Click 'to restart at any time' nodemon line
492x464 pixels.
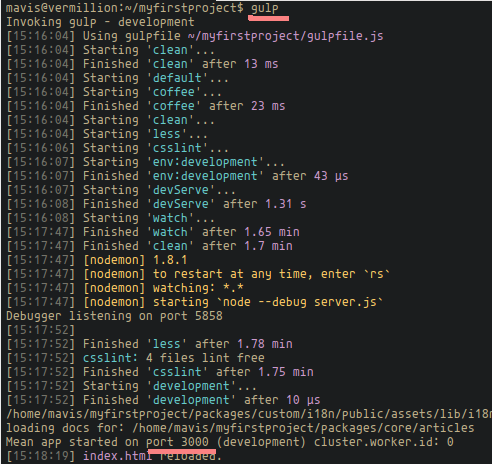pyautogui.click(x=198, y=274)
